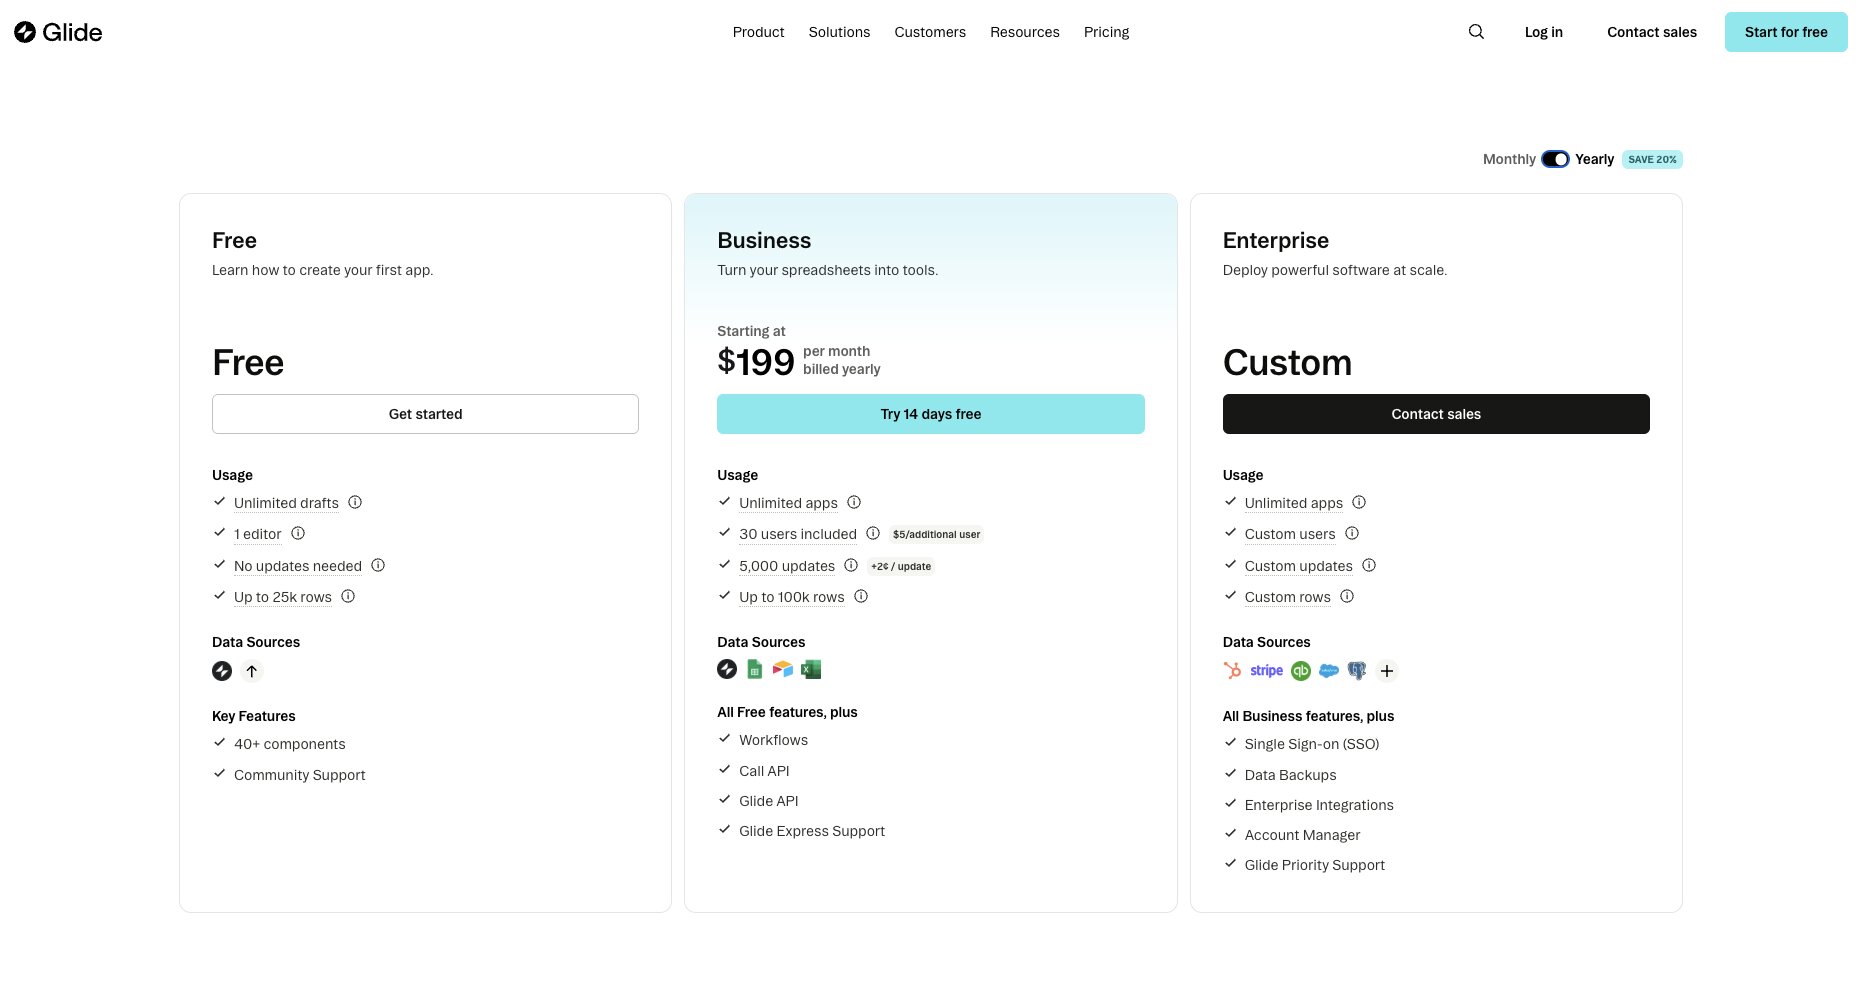The width and height of the screenshot is (1860, 1006).
Task: Click info icon beside Up to 100k rows
Action: (861, 597)
